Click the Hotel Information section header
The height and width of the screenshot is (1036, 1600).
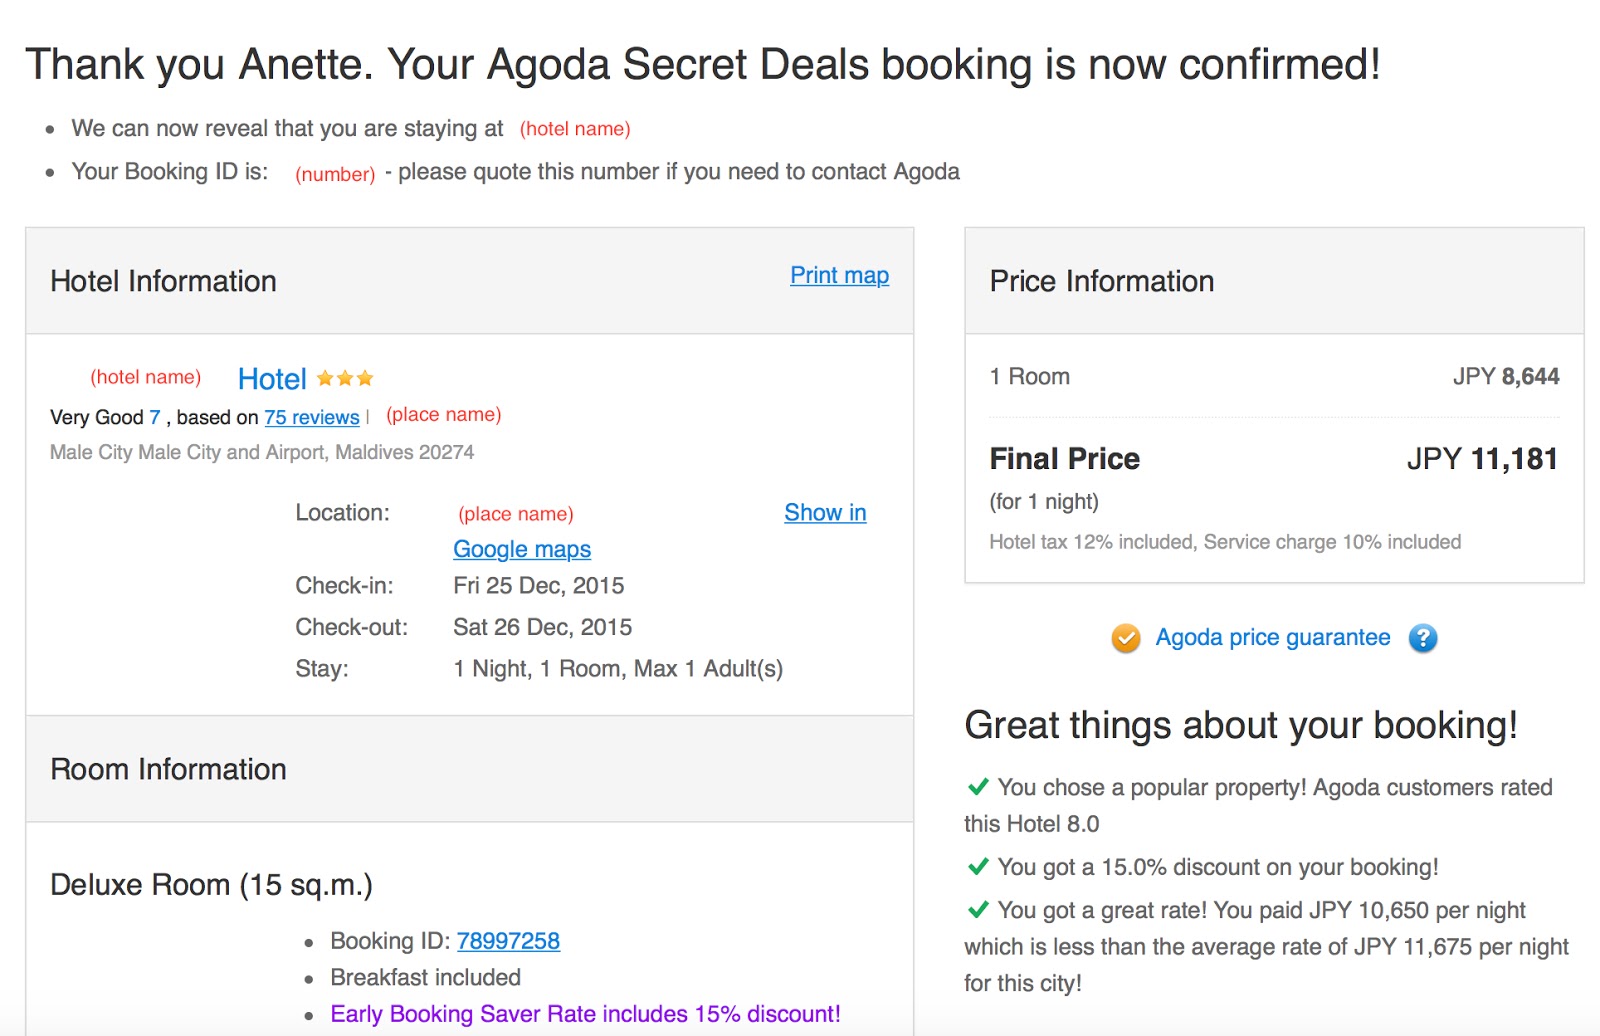pyautogui.click(x=163, y=281)
